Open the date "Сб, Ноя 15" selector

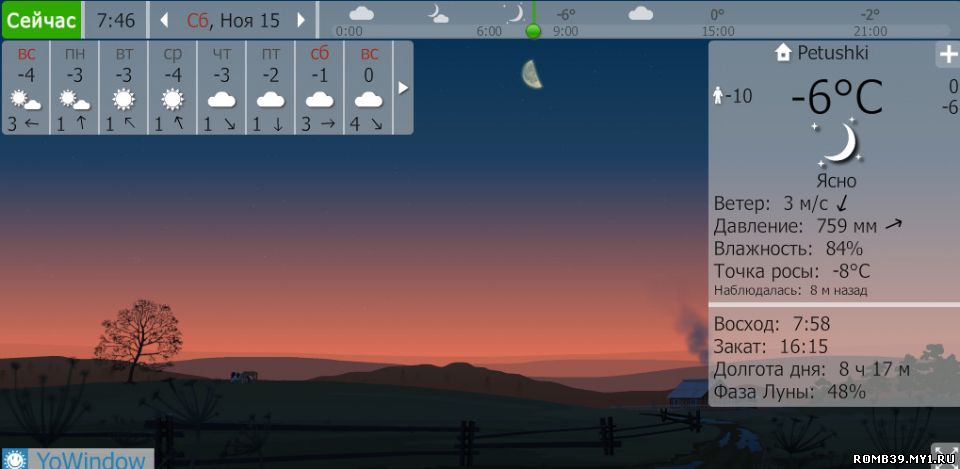coord(233,20)
